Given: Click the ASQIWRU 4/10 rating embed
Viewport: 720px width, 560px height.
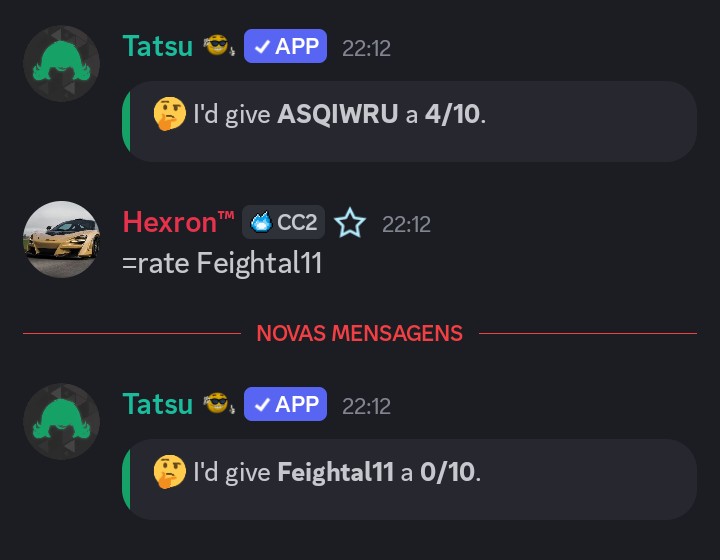Looking at the screenshot, I should click(x=408, y=121).
